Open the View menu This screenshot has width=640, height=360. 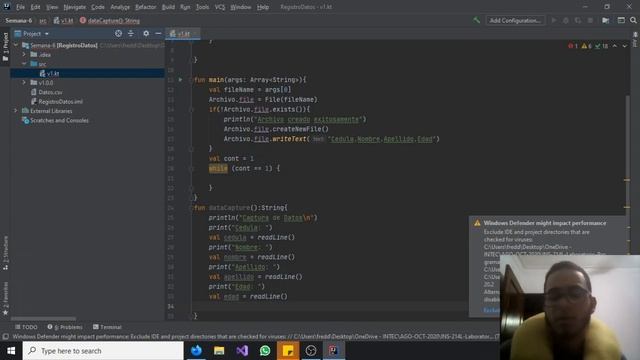[52, 7]
